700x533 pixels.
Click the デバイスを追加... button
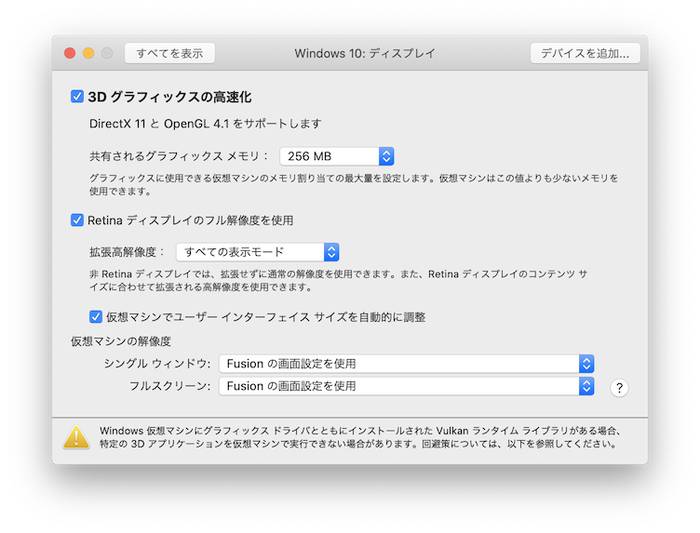pyautogui.click(x=585, y=54)
